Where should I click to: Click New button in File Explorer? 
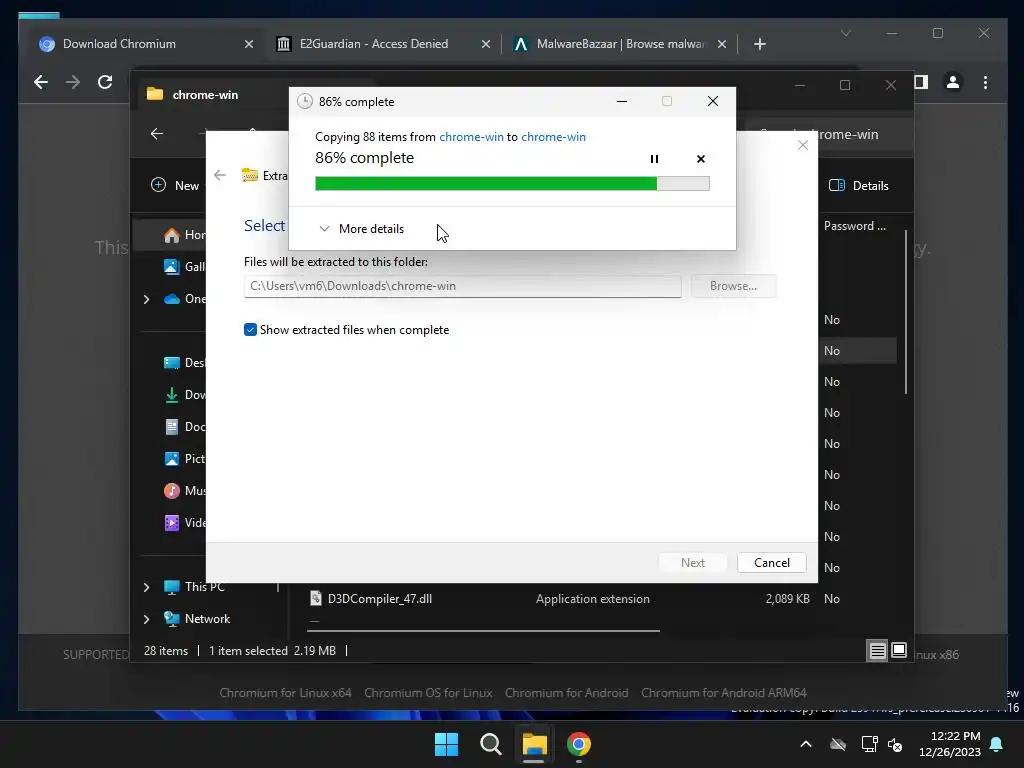(x=176, y=185)
